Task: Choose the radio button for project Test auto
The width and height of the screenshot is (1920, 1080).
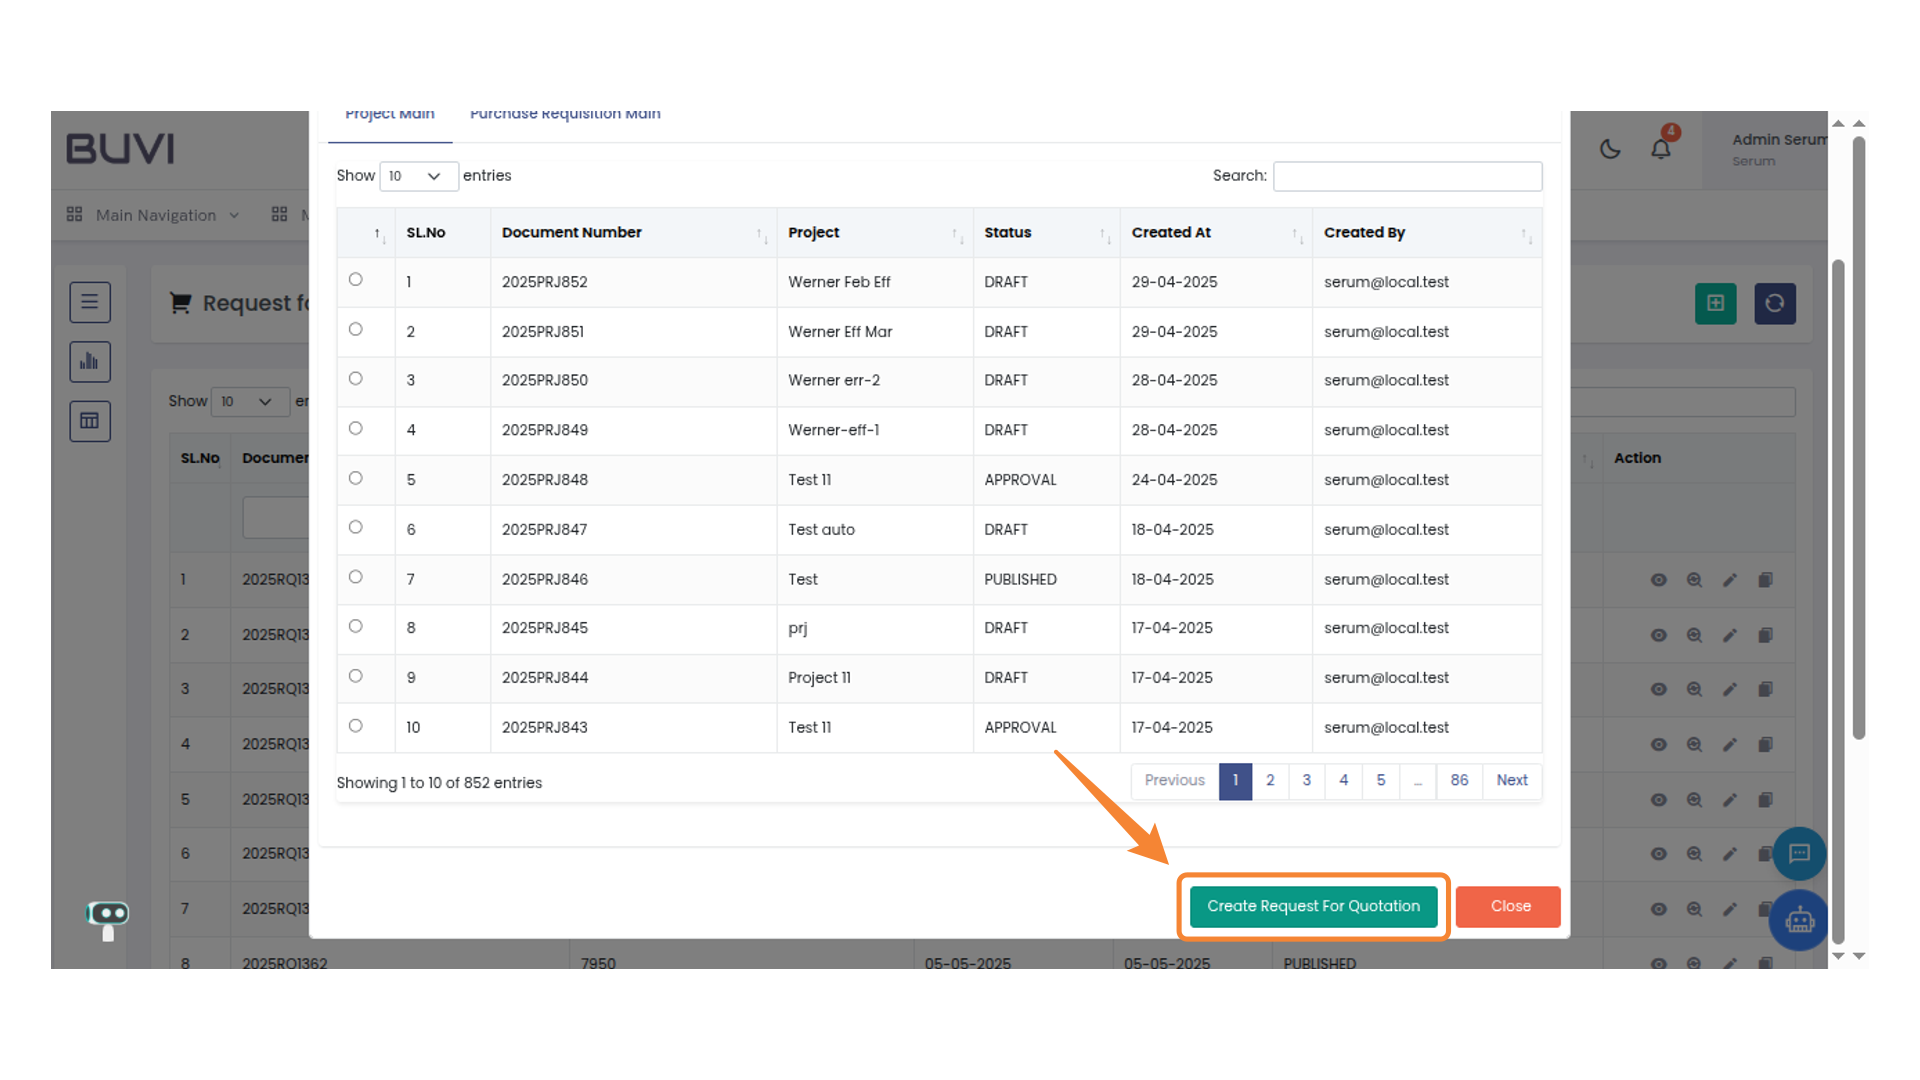Action: [355, 527]
